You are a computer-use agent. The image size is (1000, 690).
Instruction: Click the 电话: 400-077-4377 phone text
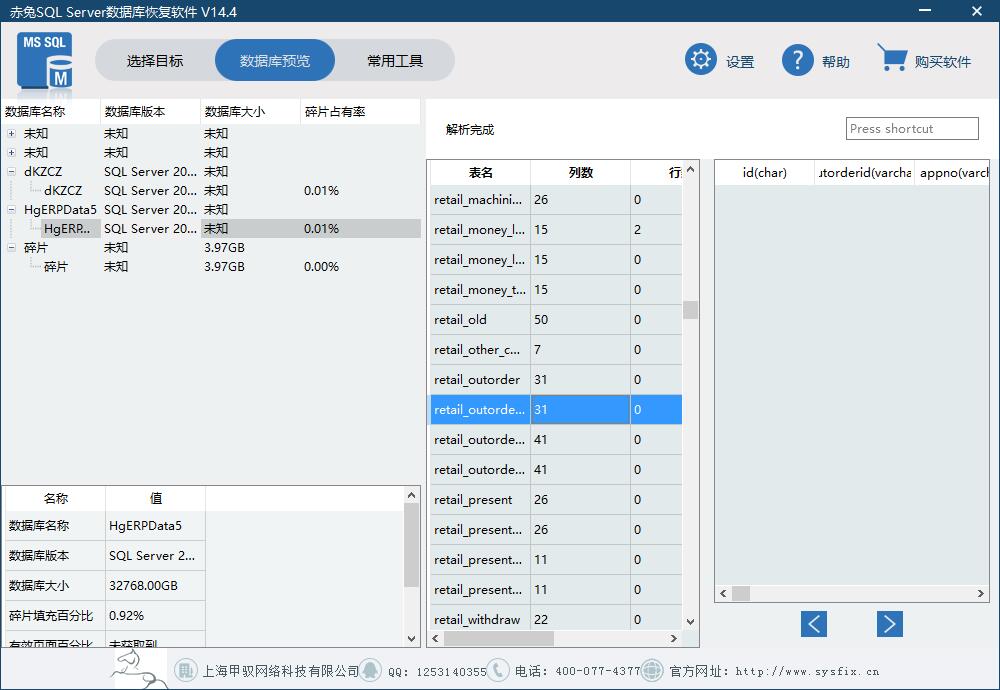coord(577,671)
